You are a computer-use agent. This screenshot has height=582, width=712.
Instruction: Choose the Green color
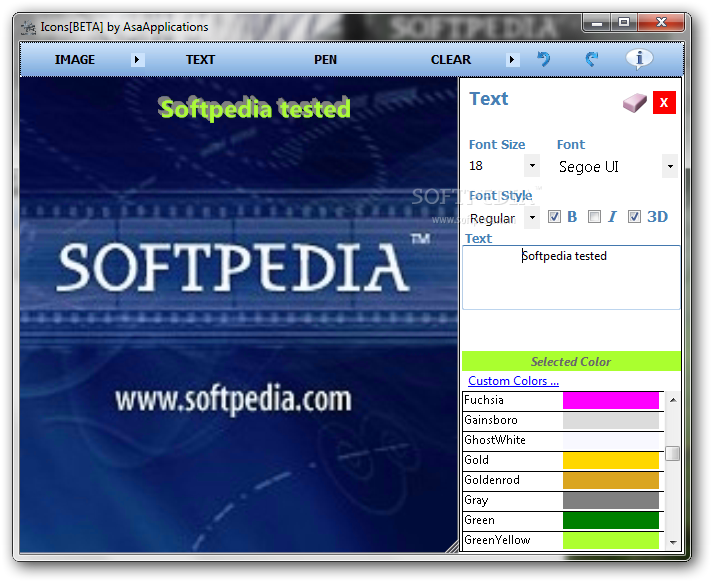point(563,520)
